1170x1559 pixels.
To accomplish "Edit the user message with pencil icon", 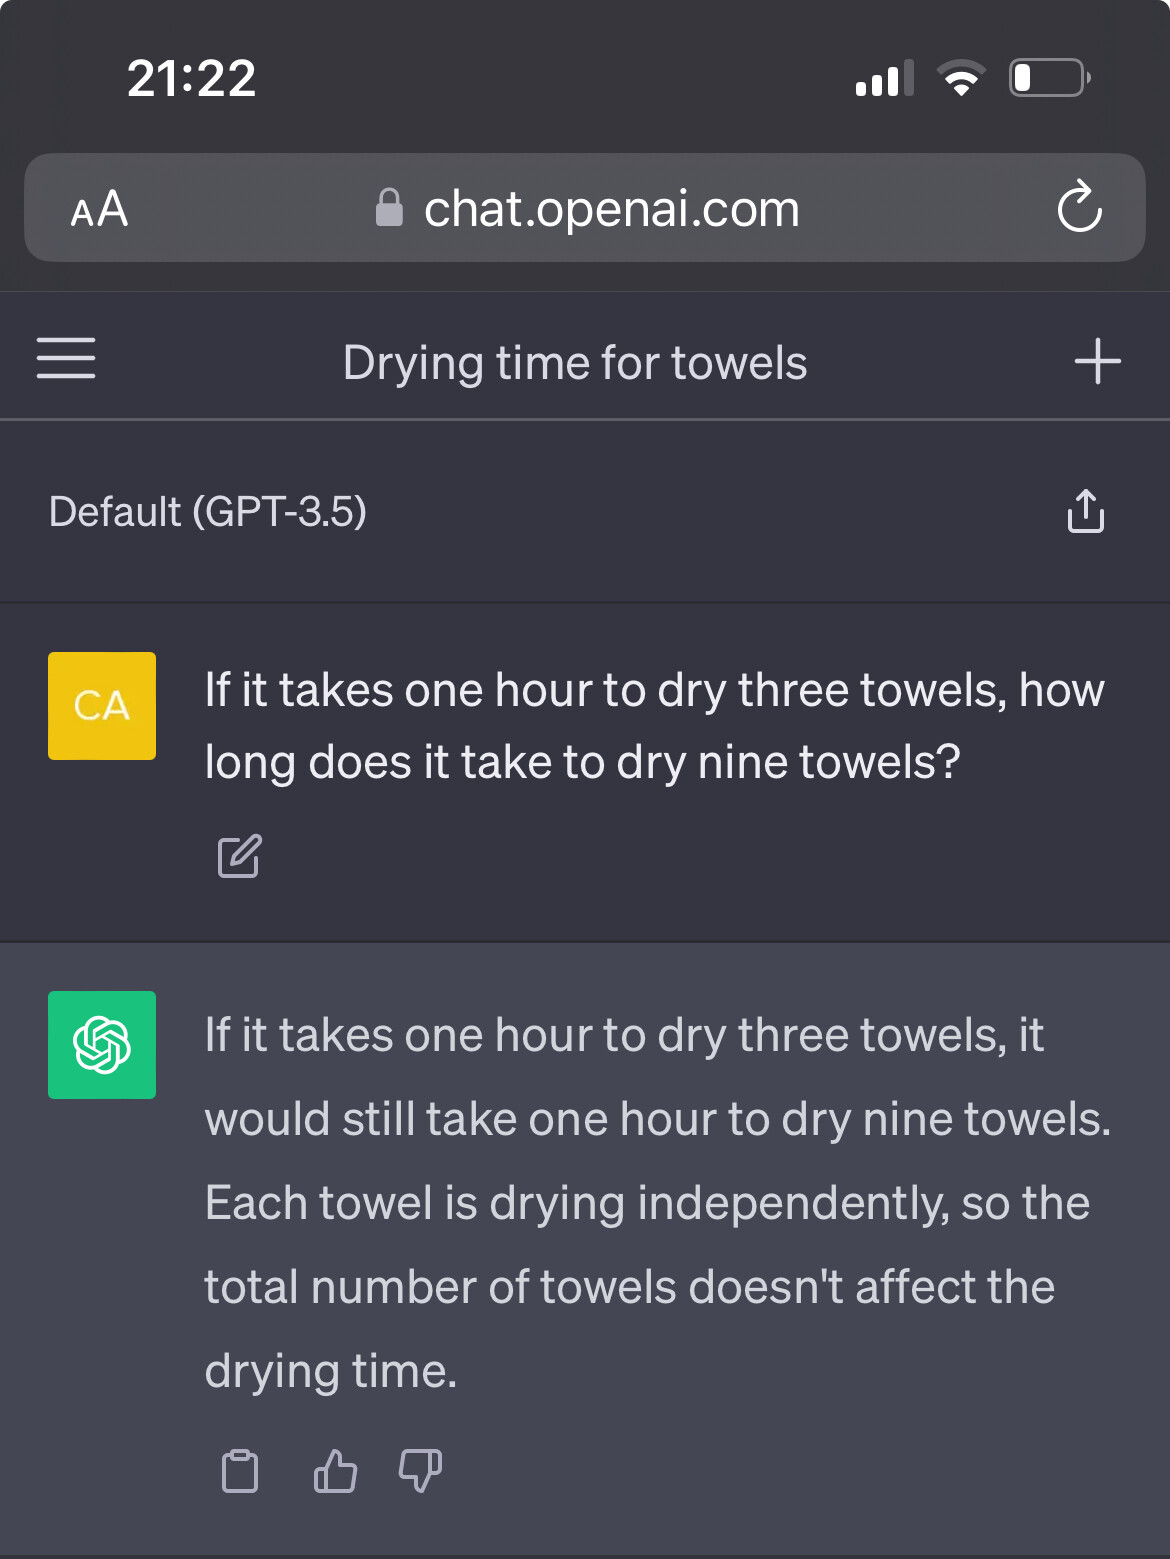I will pos(240,856).
